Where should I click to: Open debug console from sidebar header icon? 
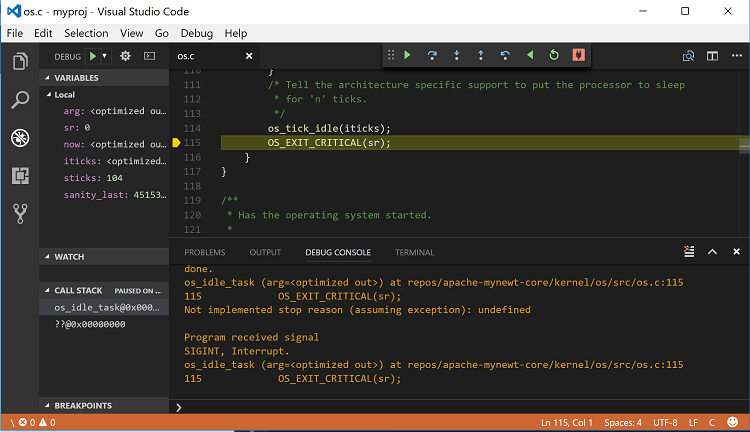(x=150, y=56)
